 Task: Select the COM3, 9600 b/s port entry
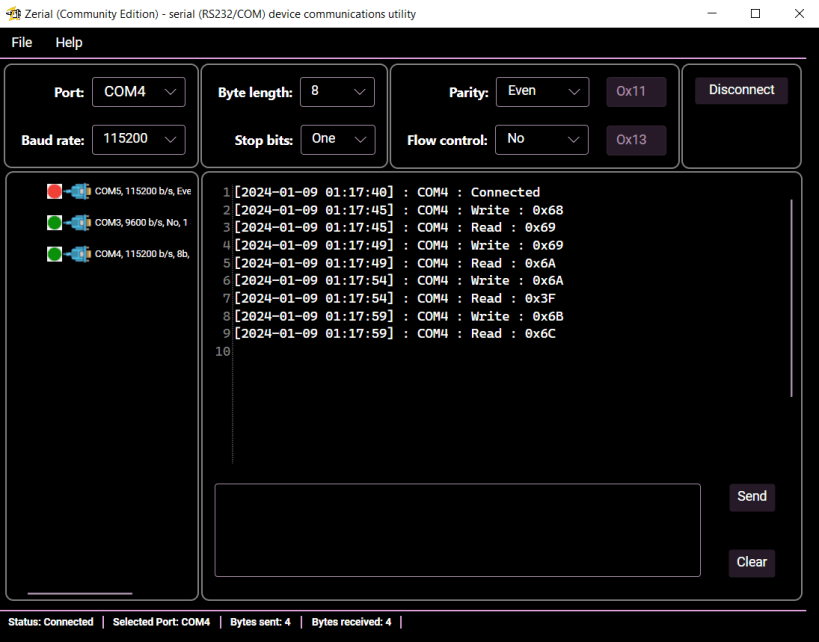click(x=119, y=223)
